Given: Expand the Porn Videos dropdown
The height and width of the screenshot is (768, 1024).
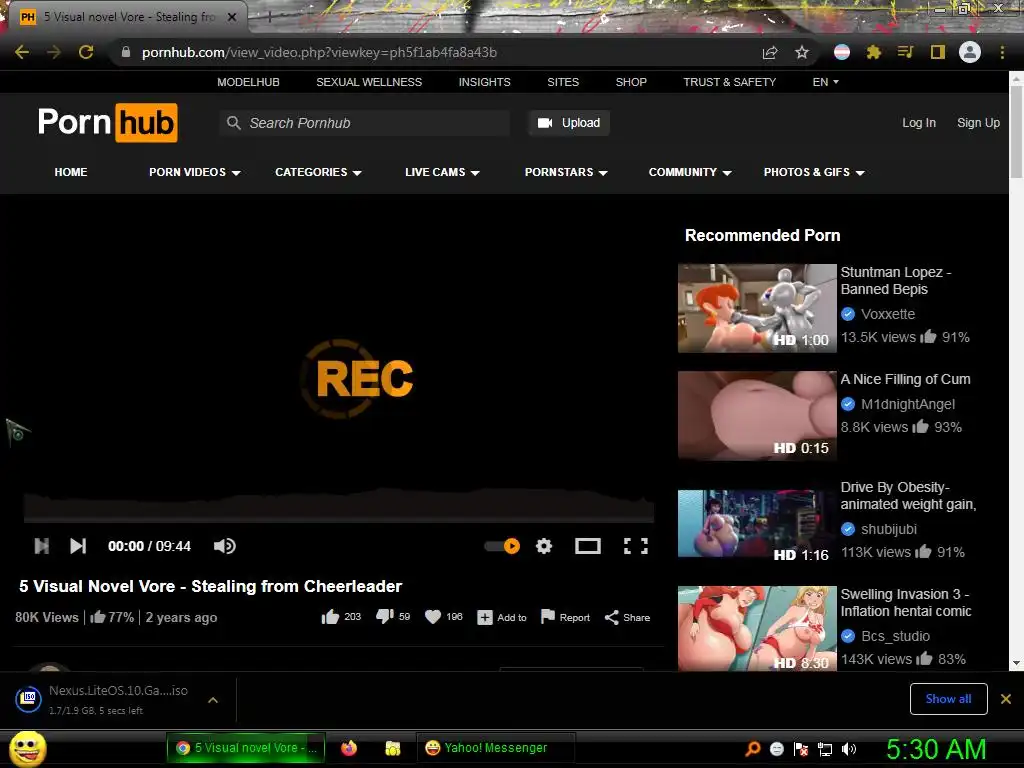Looking at the screenshot, I should (195, 172).
